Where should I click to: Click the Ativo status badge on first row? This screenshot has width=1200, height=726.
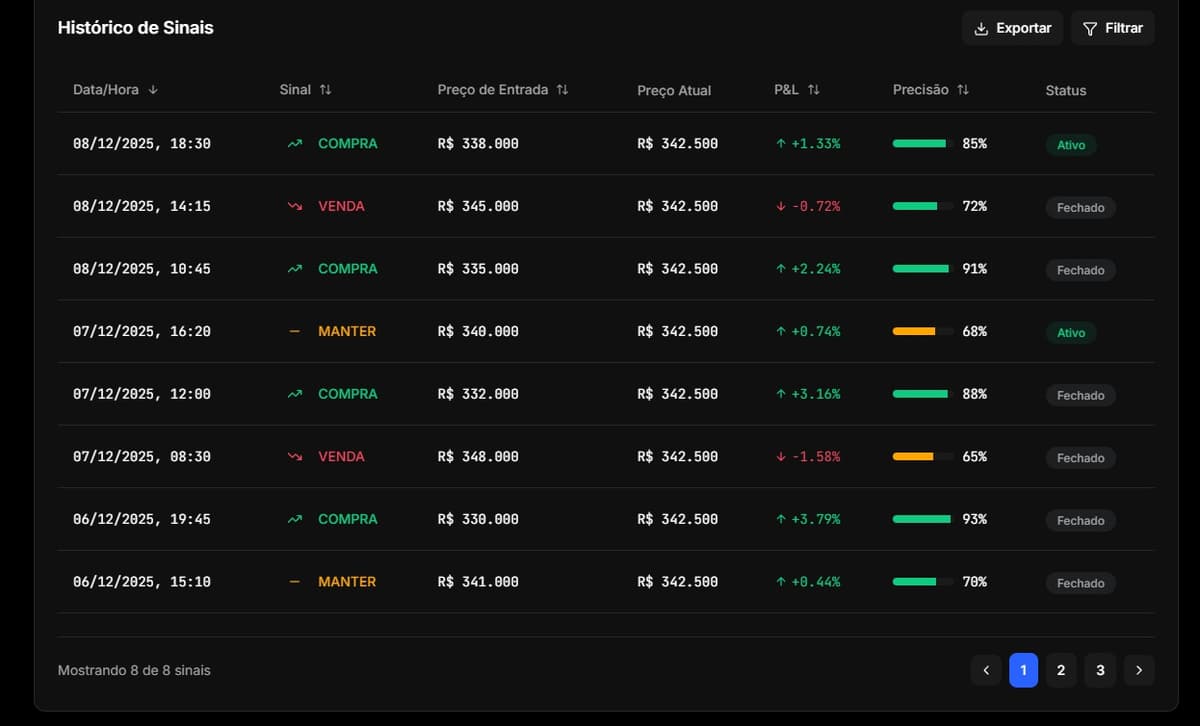[1070, 145]
